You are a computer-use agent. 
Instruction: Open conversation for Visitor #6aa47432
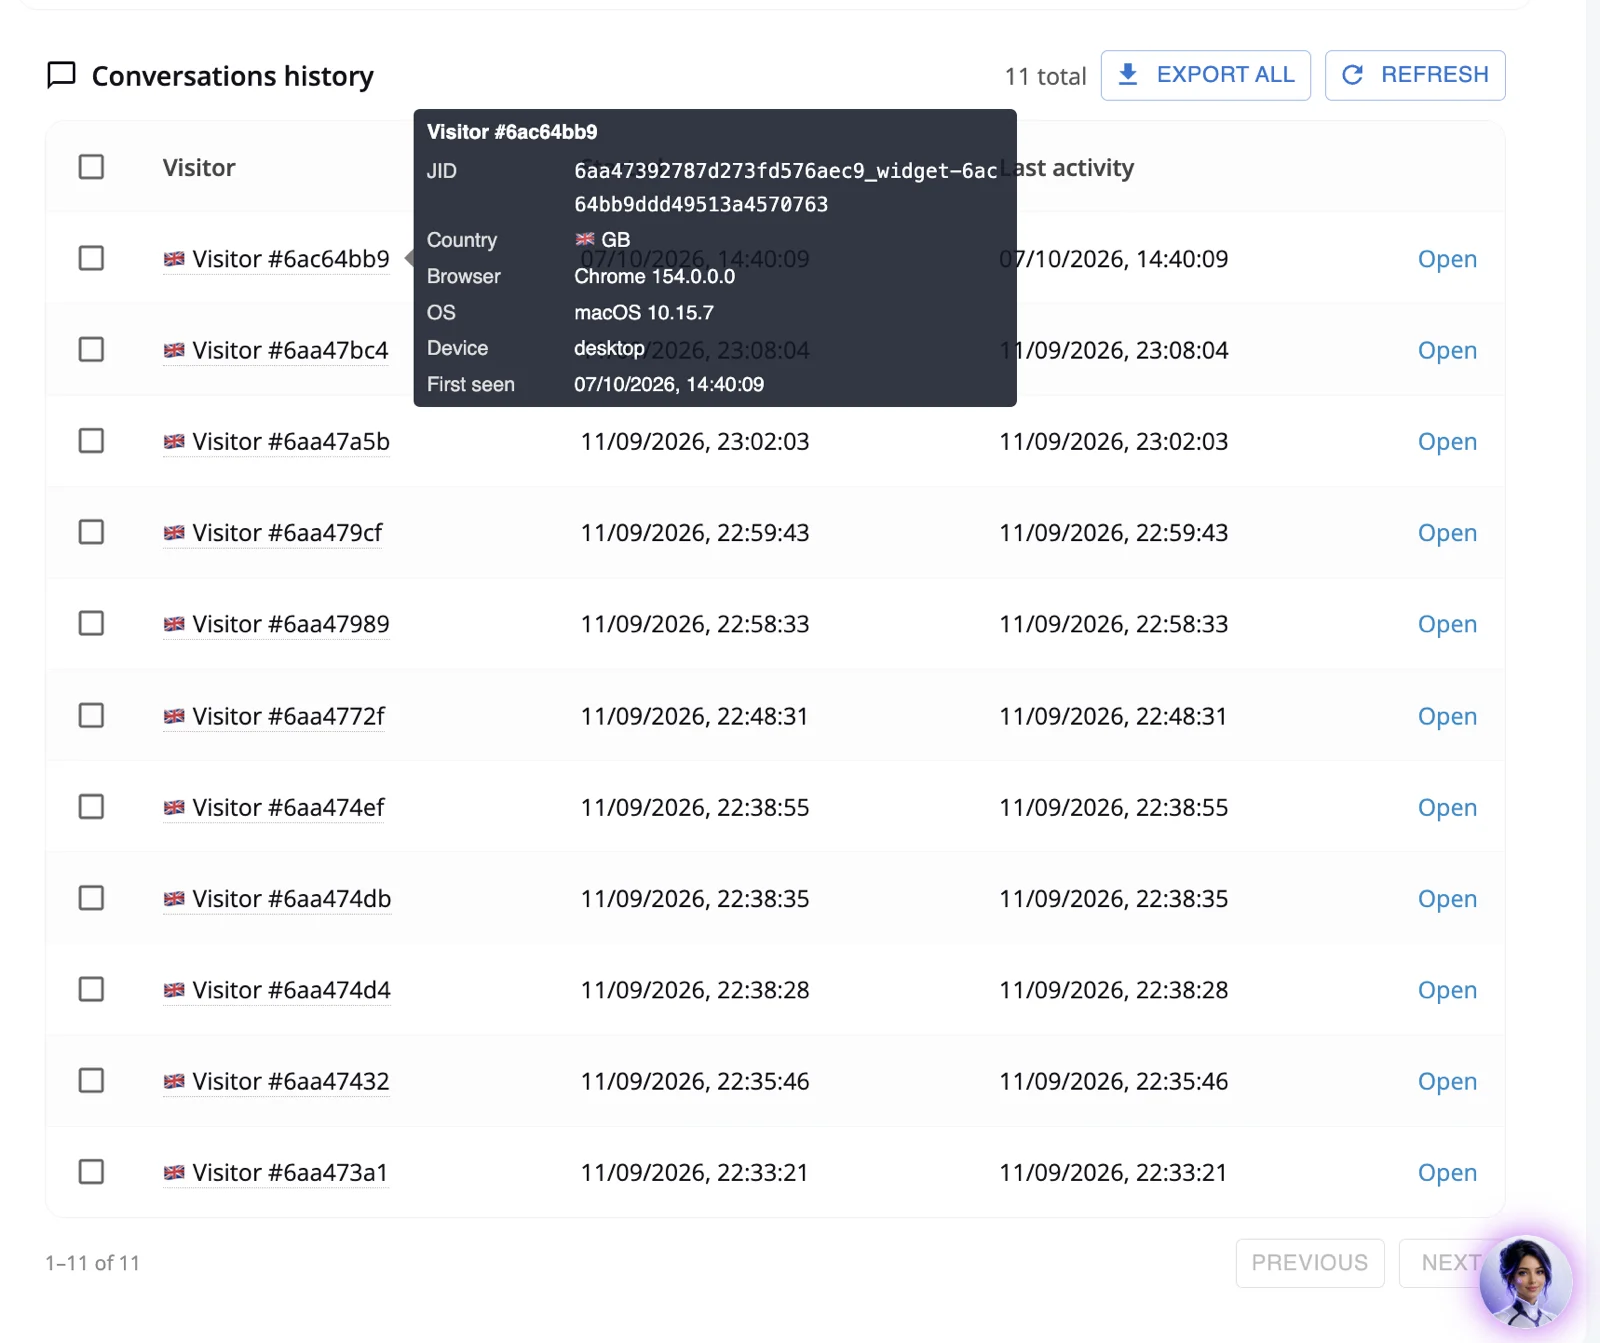[1447, 1082]
